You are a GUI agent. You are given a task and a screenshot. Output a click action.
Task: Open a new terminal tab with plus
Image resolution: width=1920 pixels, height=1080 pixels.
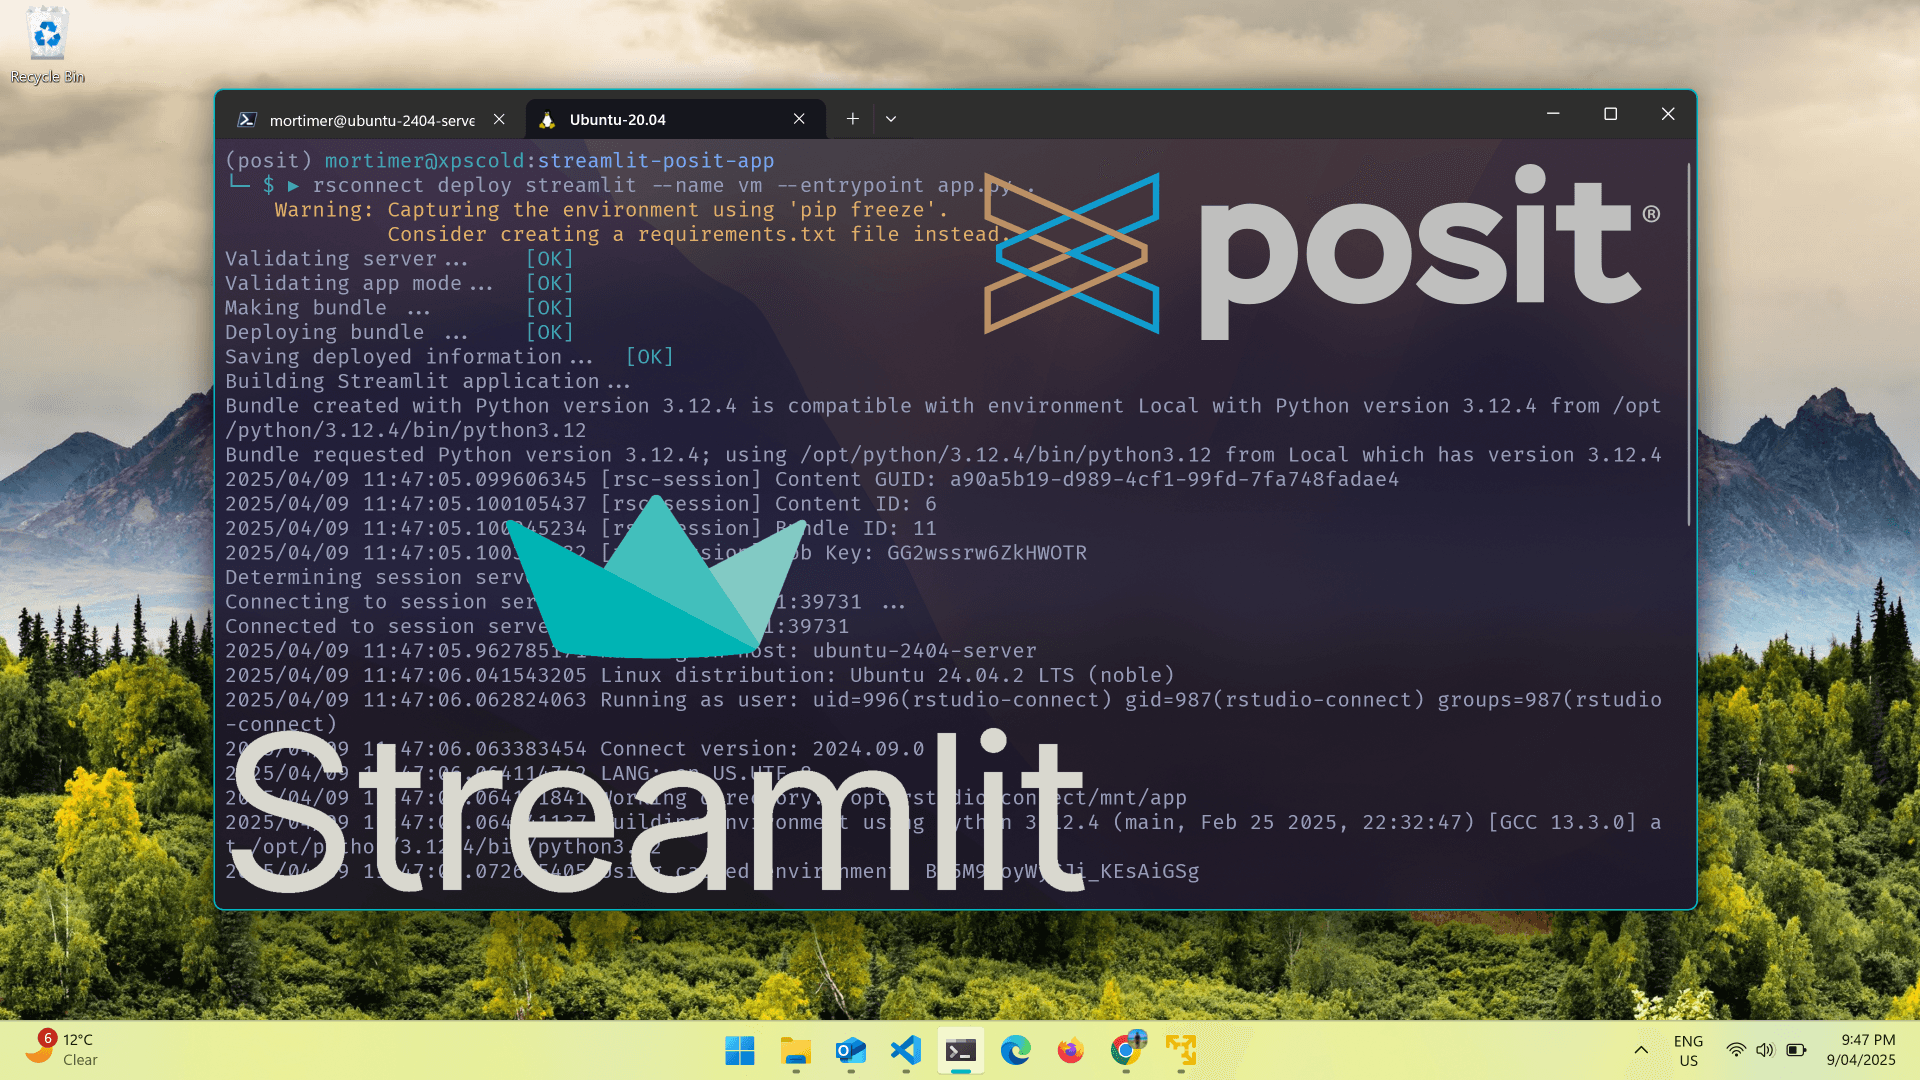[852, 119]
